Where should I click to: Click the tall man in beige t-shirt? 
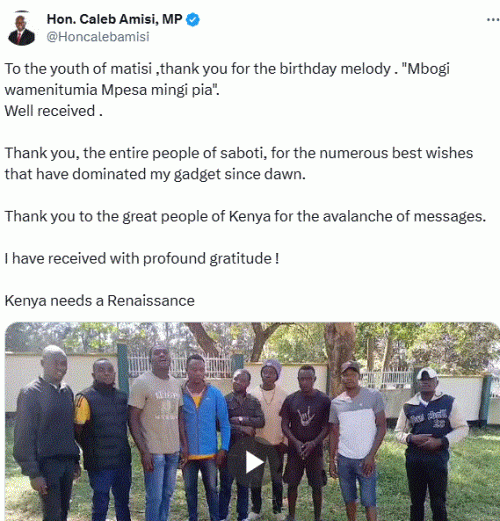click(155, 433)
